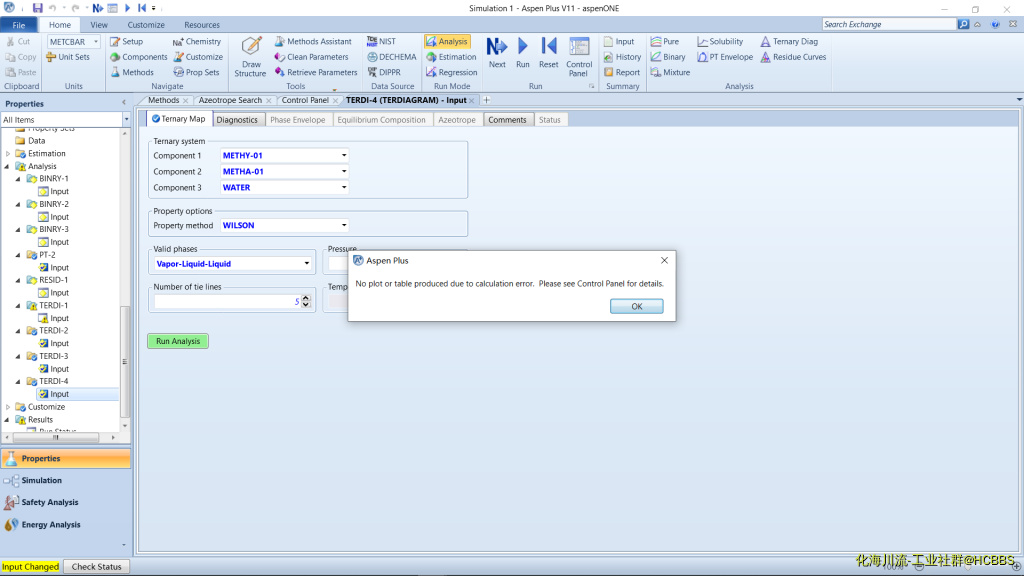The height and width of the screenshot is (576, 1024).
Task: Expand the Estimation tree node
Action: coord(8,153)
